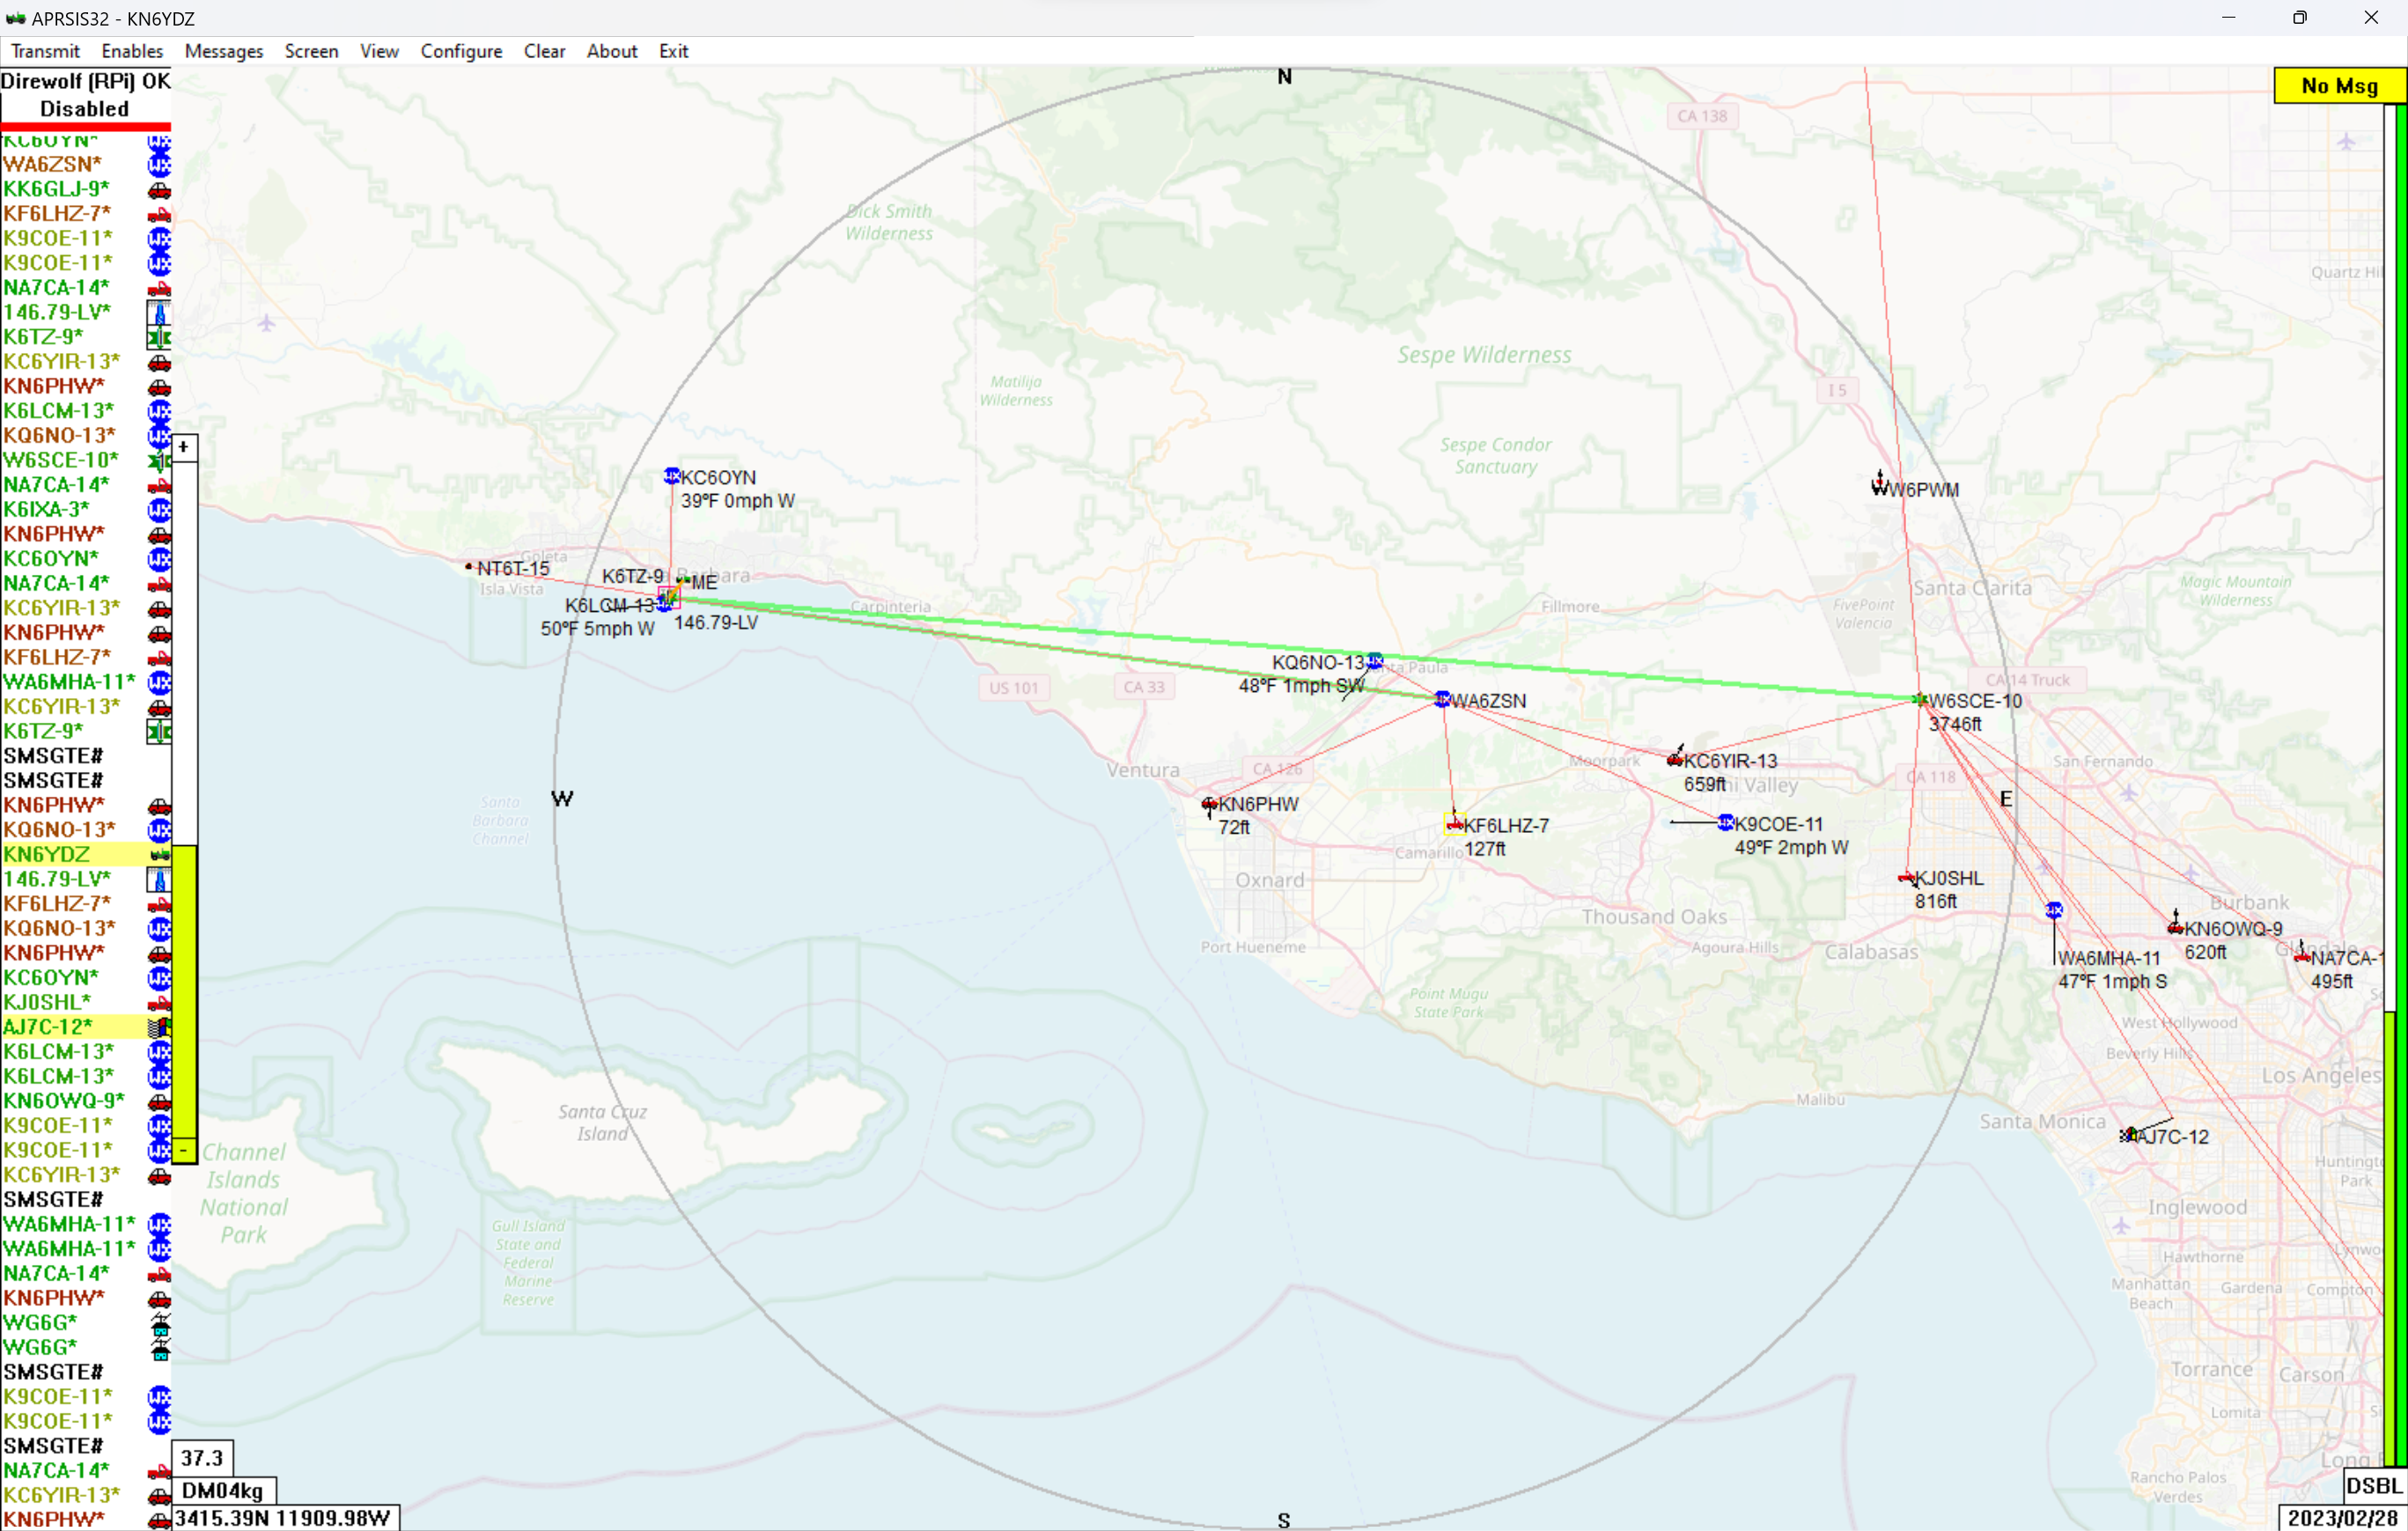Click the green signal bar at right edge
The width and height of the screenshot is (2408, 1531).
pyautogui.click(x=2400, y=784)
